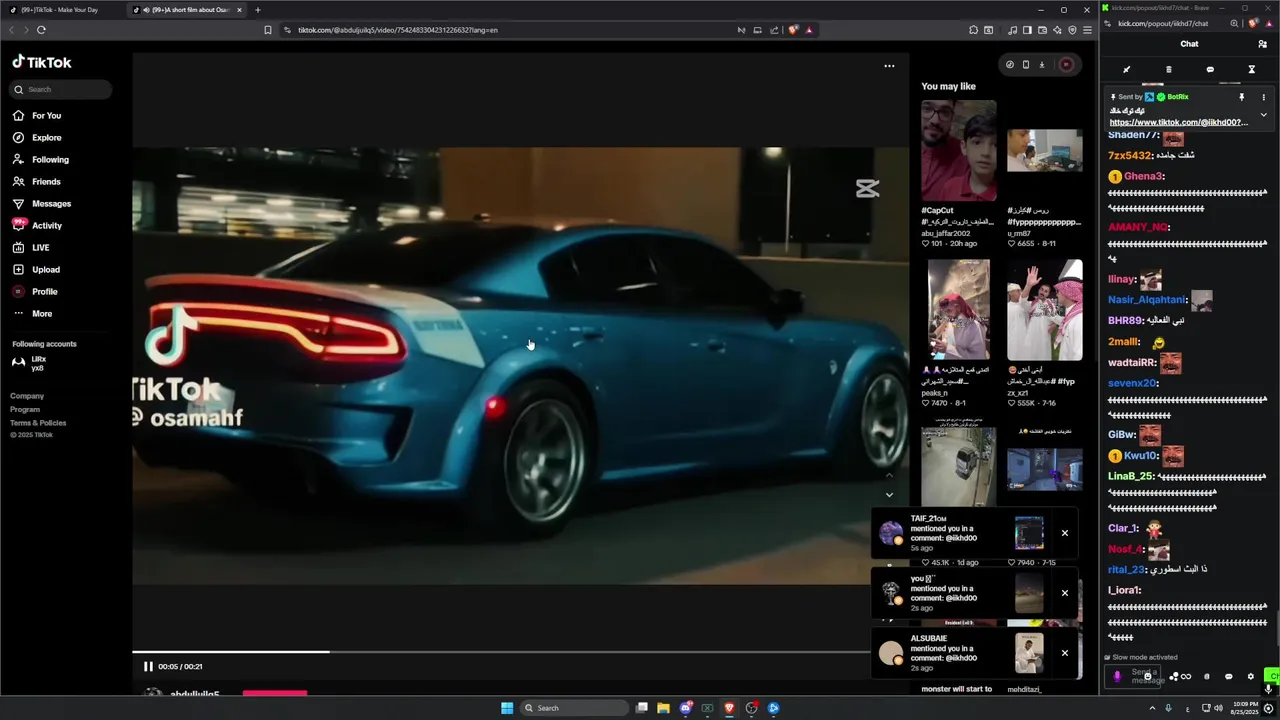1280x720 pixels.
Task: Open the Kick chat users icon
Action: (x=1262, y=44)
